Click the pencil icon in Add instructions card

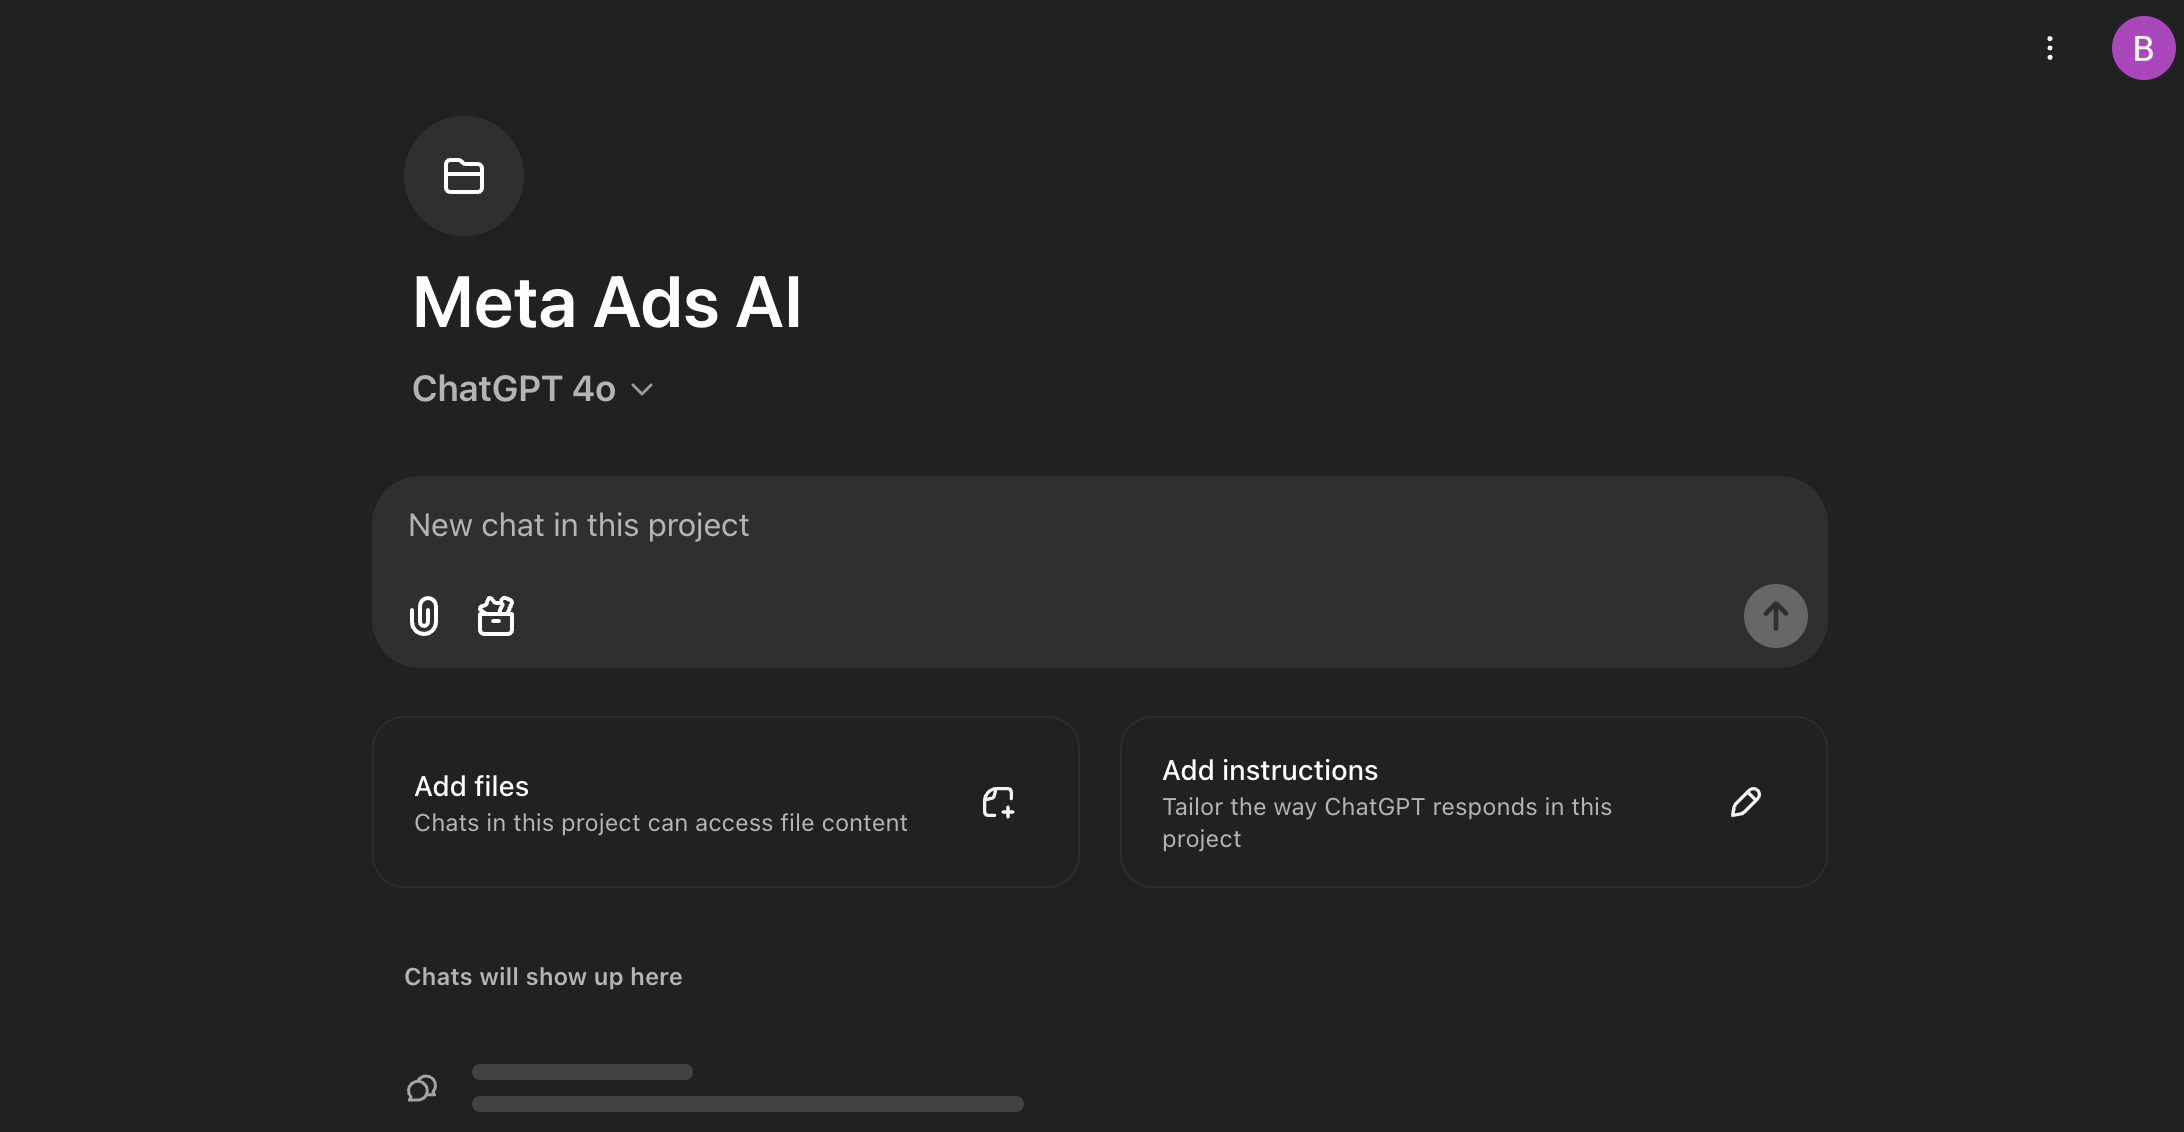click(1745, 802)
